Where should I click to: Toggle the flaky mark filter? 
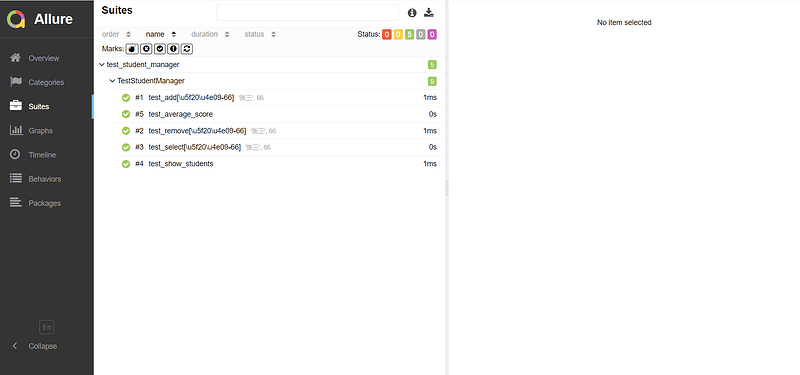tap(132, 49)
